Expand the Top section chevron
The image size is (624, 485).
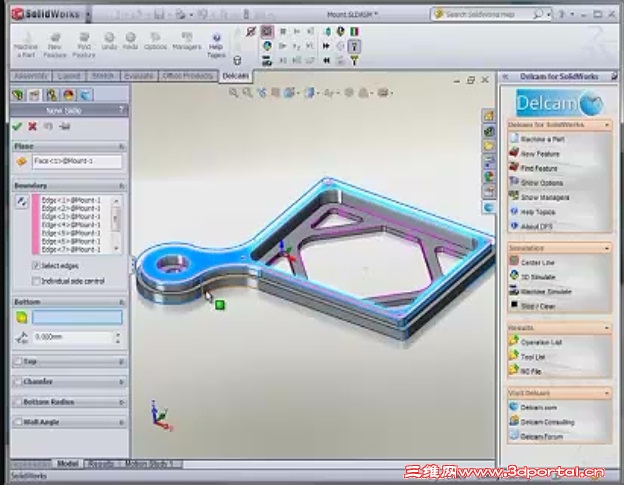click(122, 362)
